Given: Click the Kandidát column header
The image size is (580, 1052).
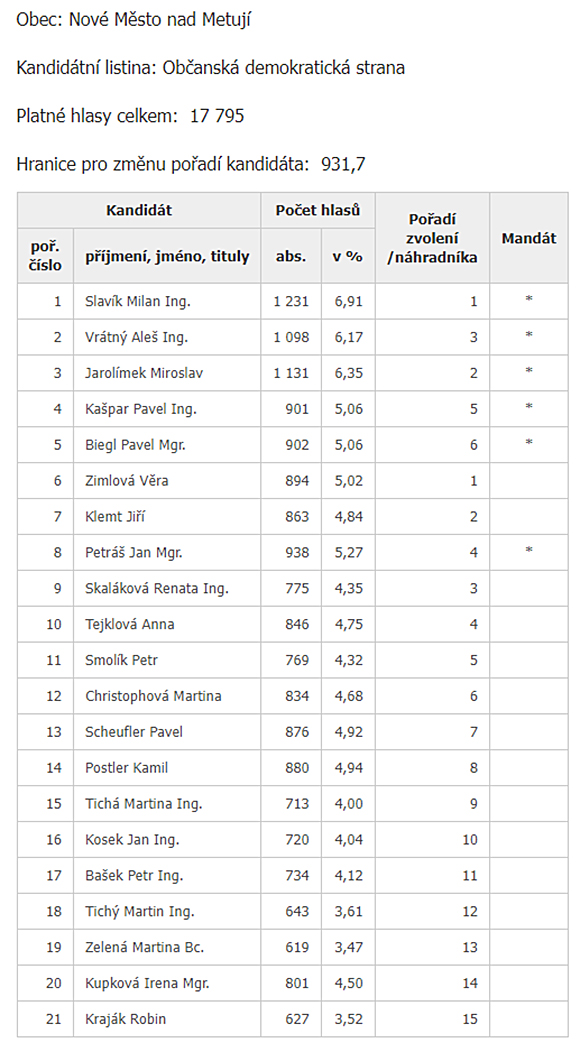Looking at the screenshot, I should [139, 210].
